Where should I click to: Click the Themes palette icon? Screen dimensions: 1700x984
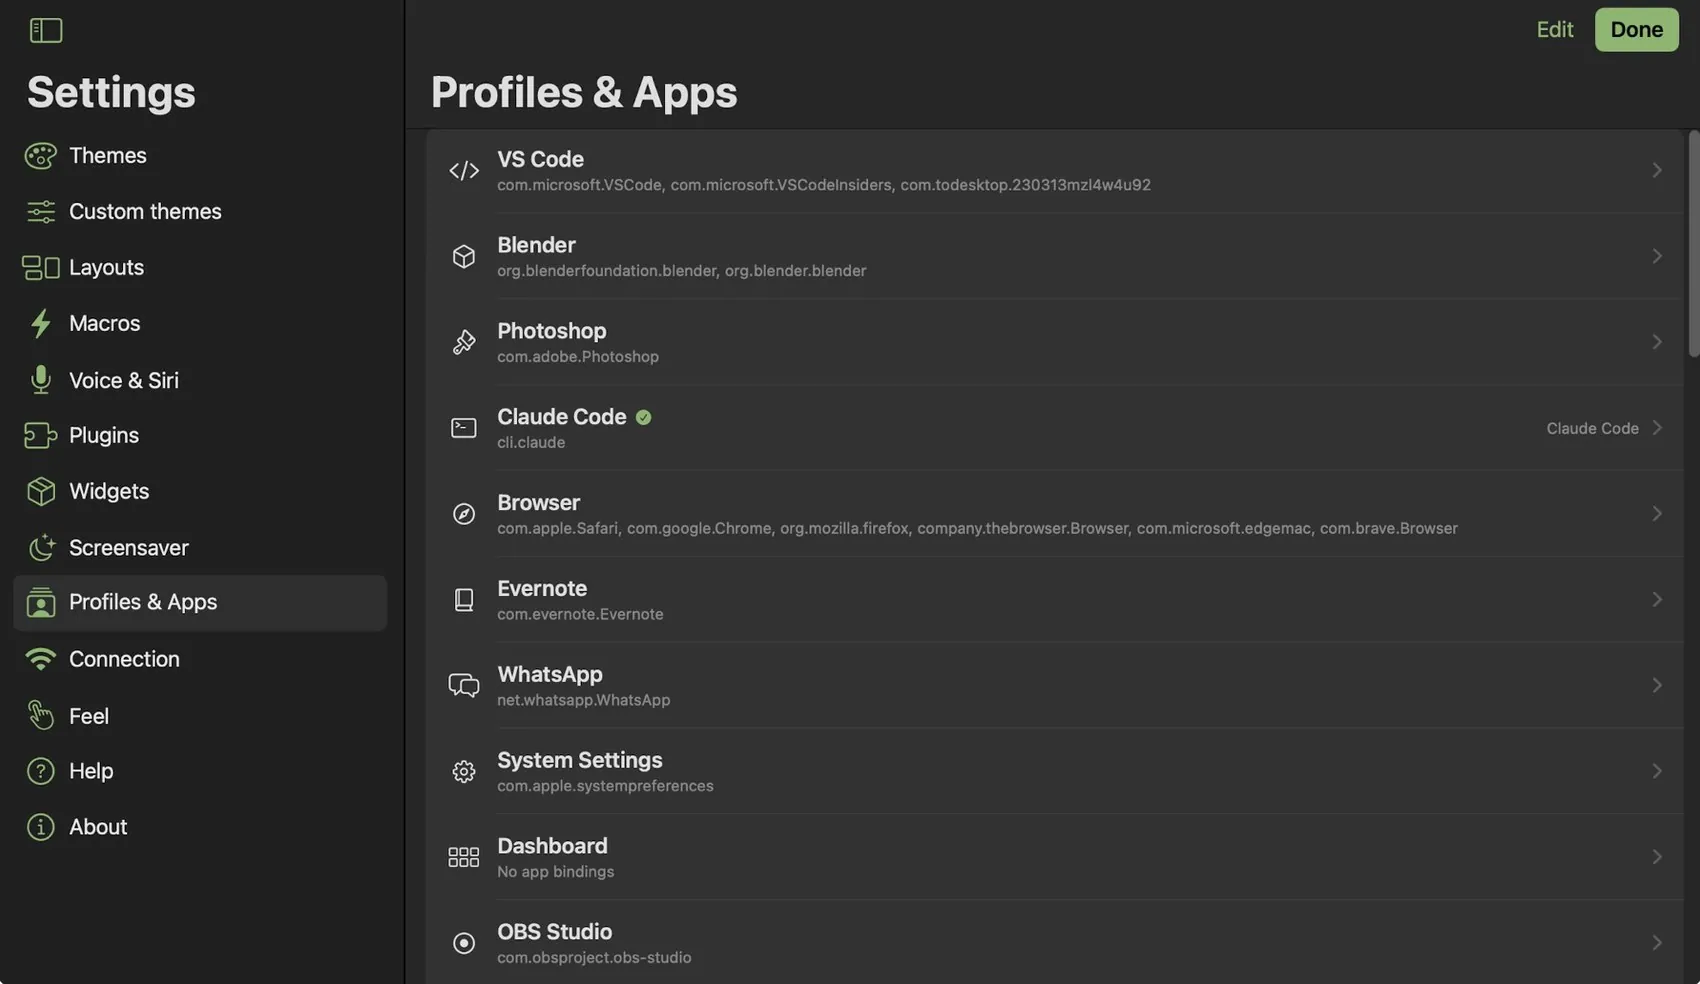pos(40,156)
